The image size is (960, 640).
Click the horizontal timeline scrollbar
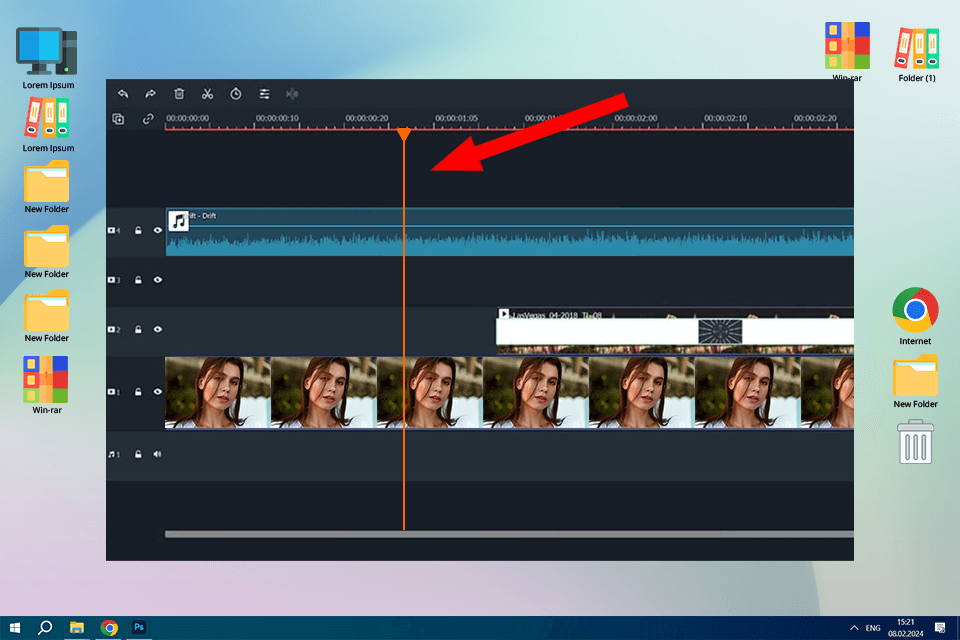pos(509,535)
